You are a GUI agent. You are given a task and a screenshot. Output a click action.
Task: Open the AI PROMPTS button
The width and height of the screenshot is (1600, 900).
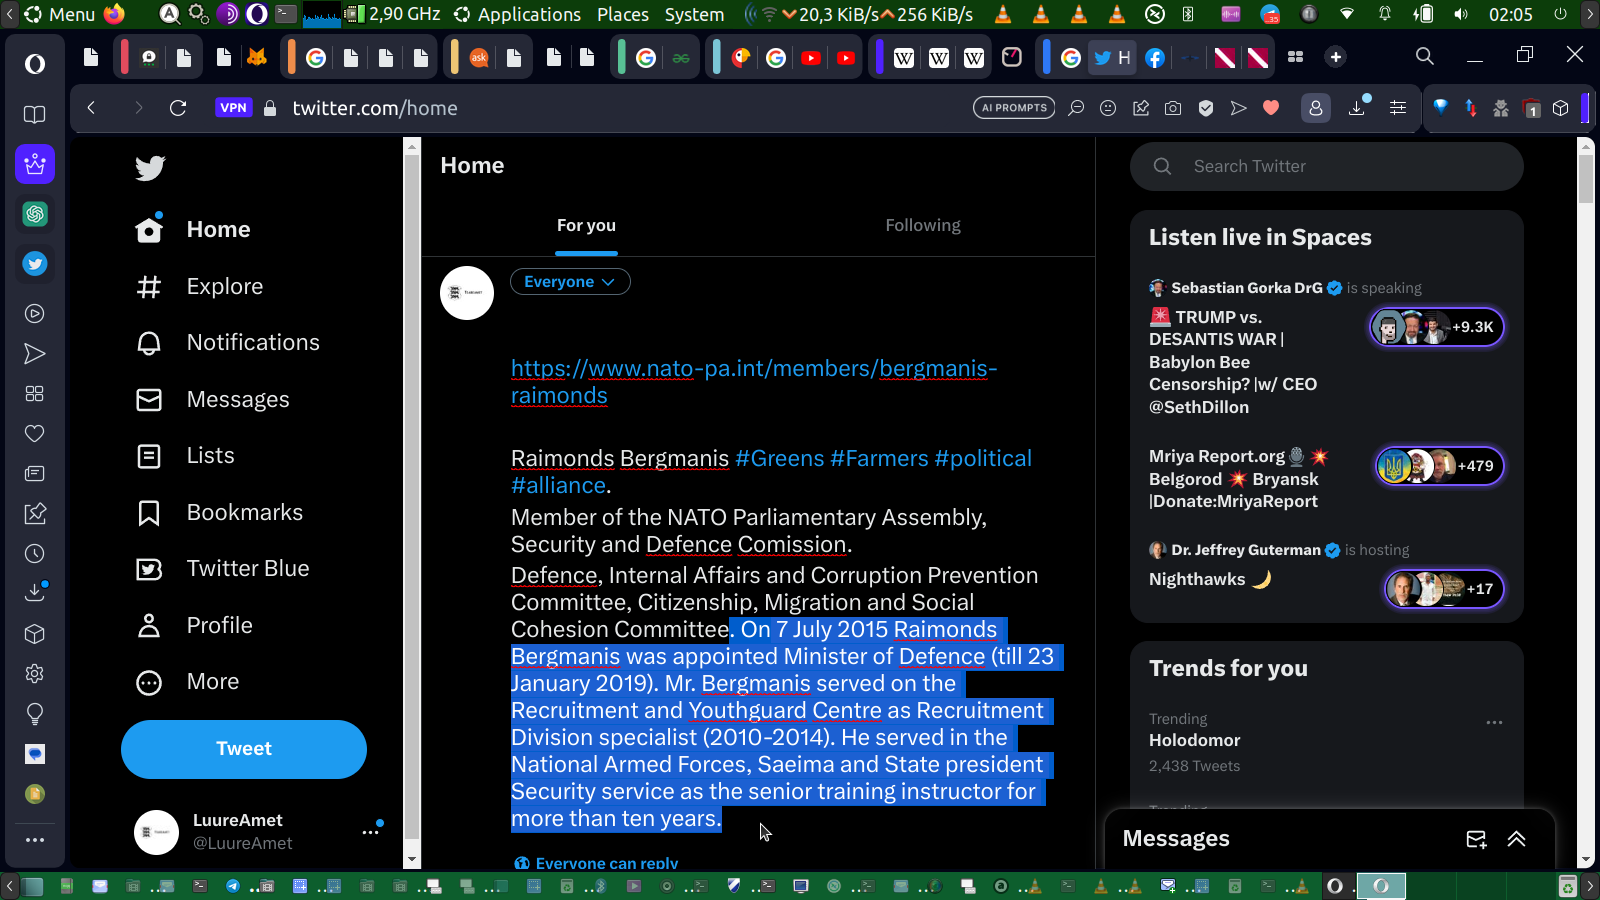[1014, 108]
